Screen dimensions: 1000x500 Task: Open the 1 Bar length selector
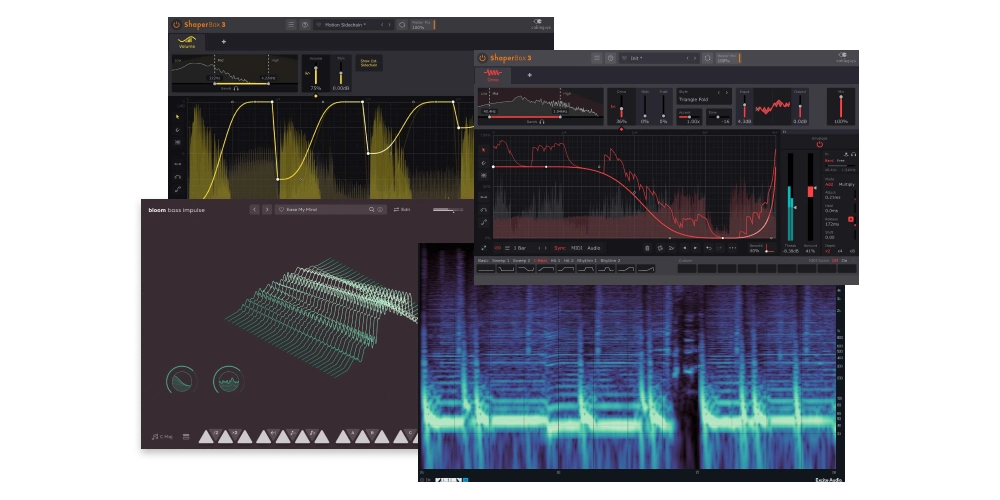tap(519, 248)
